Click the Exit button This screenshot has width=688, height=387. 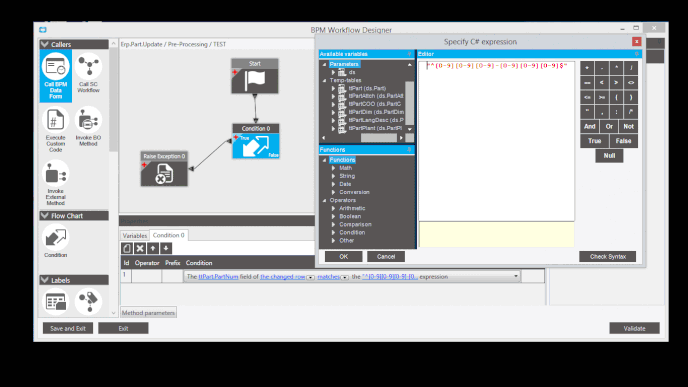tap(123, 328)
